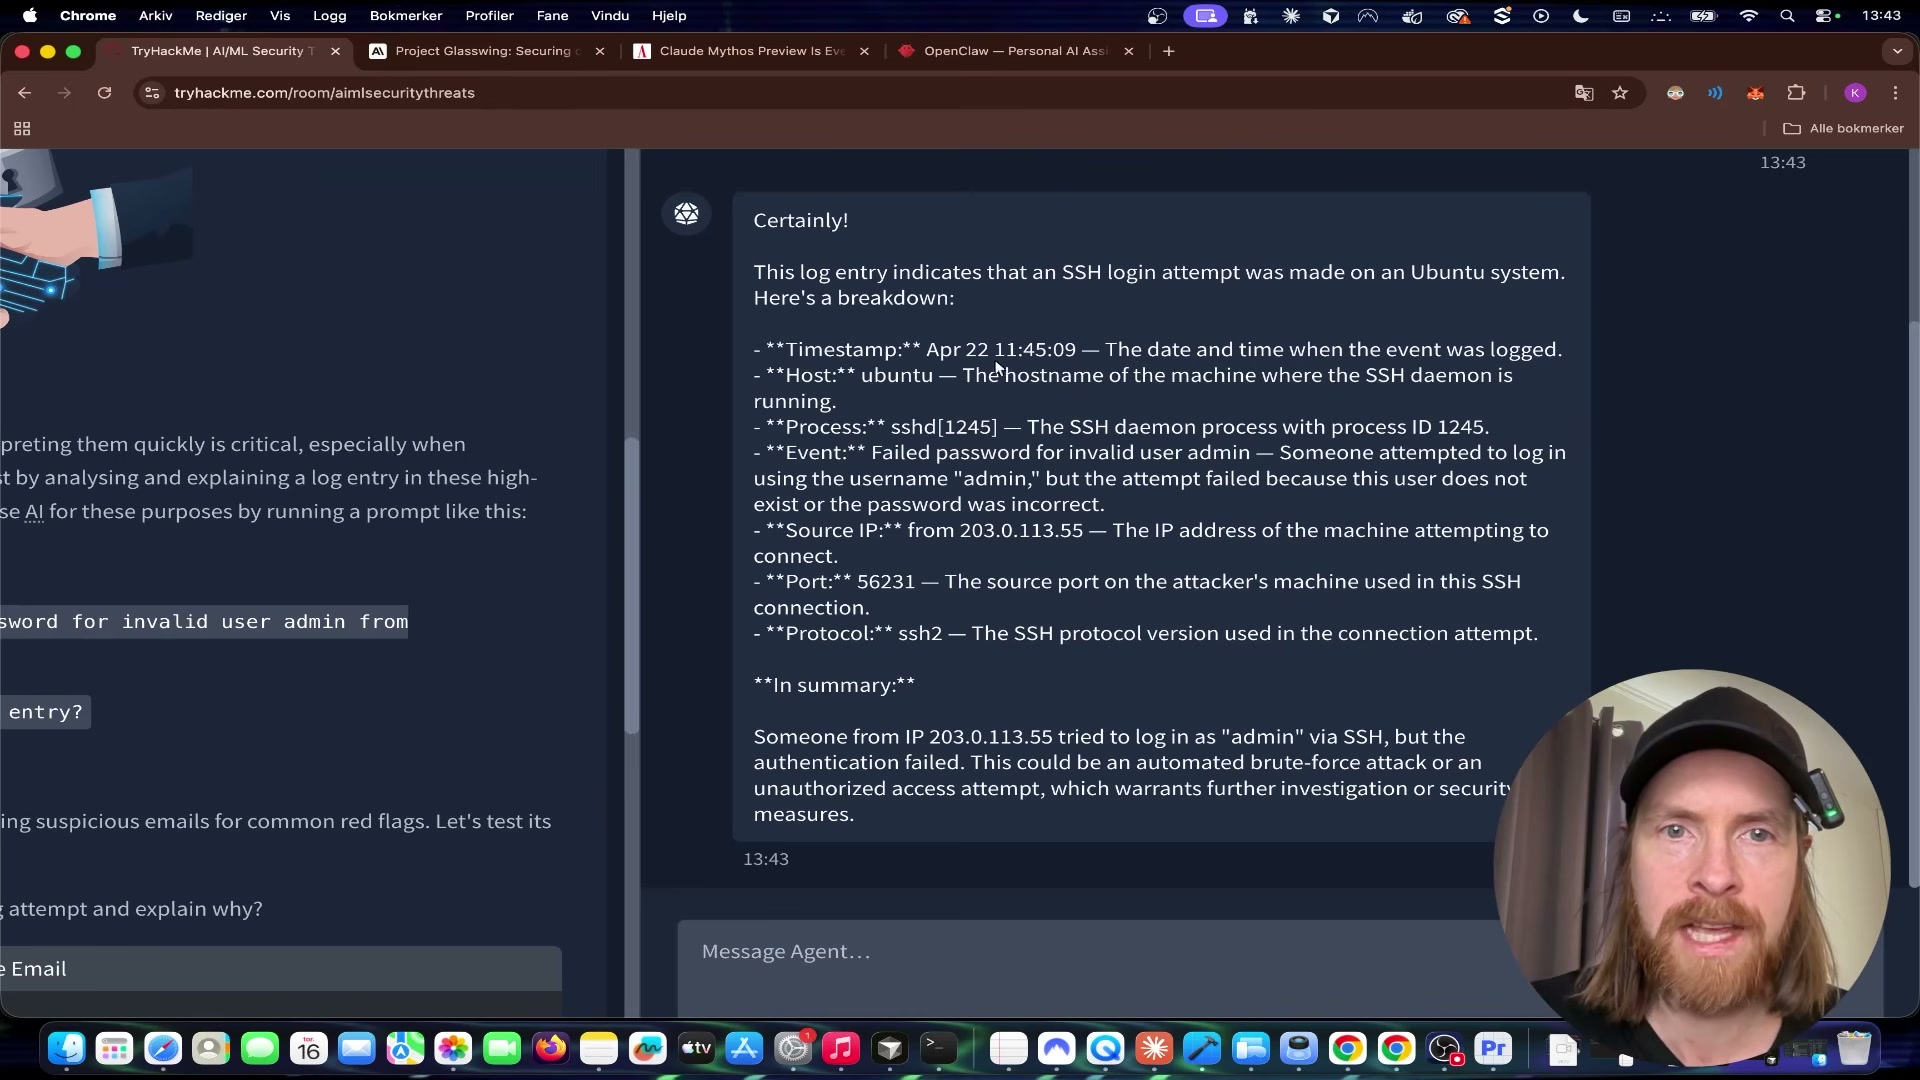
Task: Open the Google Translate icon in the address bar
Action: (x=1584, y=93)
